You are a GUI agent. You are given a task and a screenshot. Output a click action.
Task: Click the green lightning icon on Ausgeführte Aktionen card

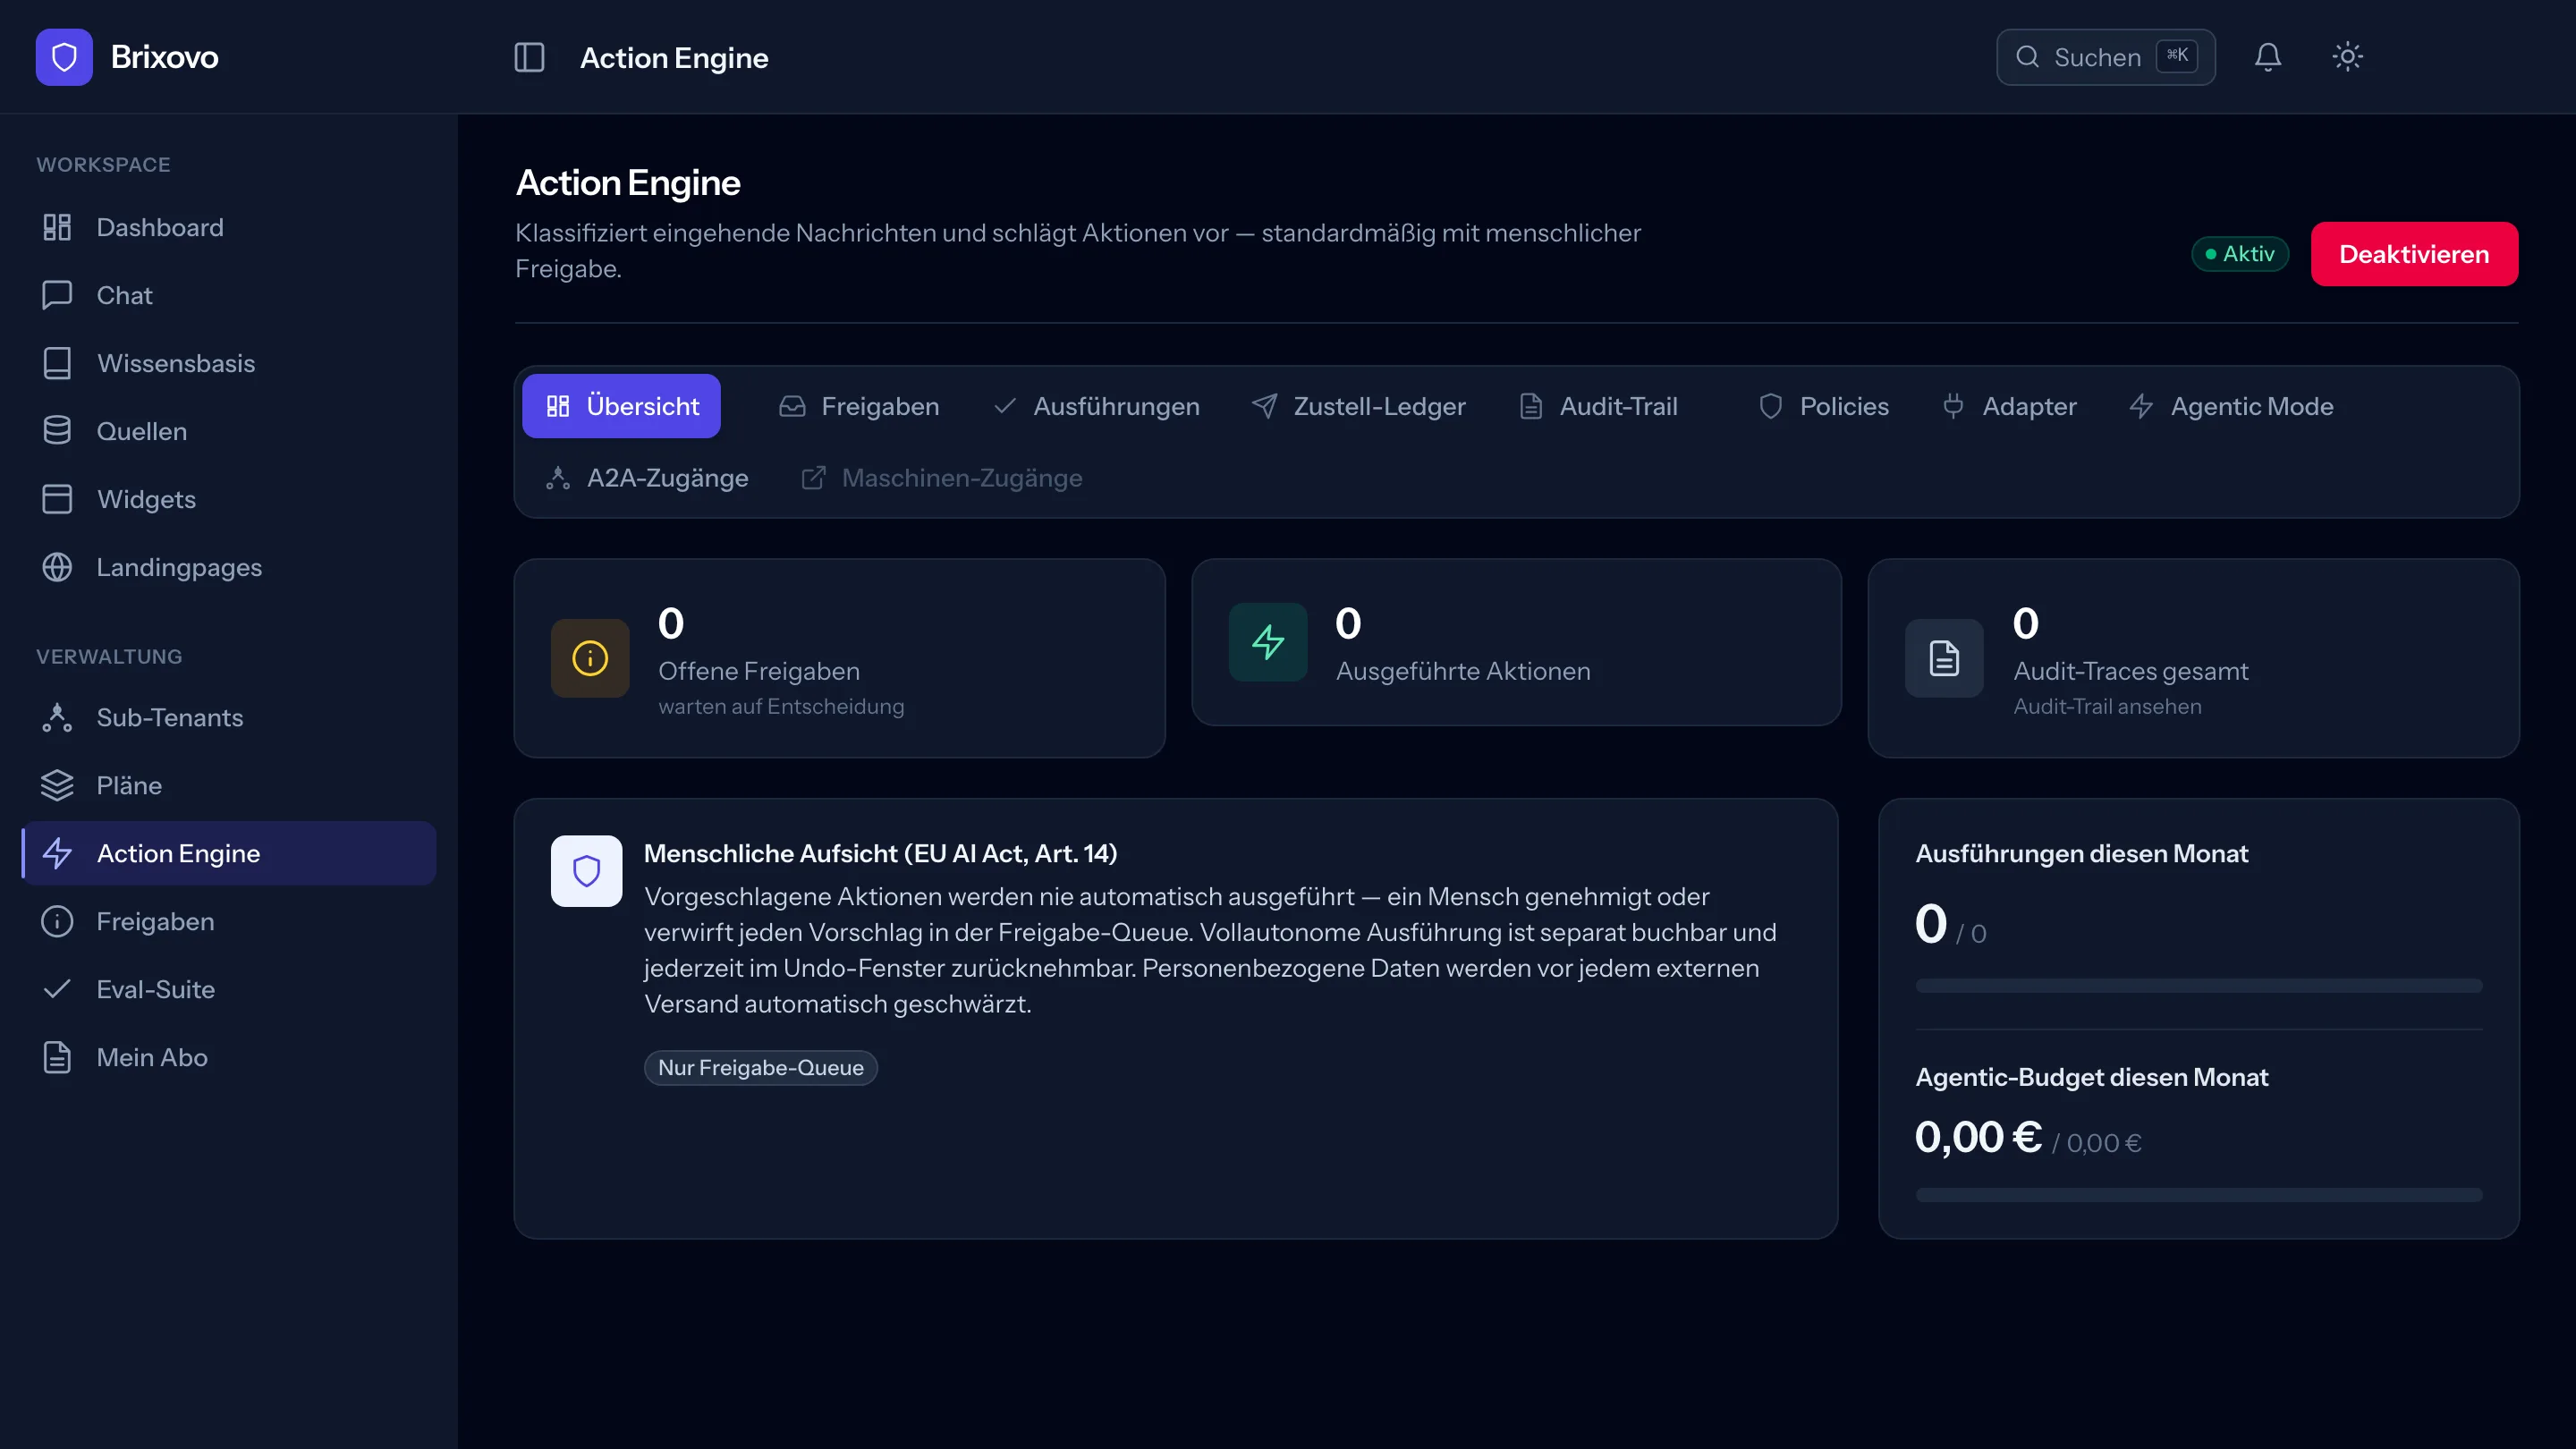pos(1268,642)
